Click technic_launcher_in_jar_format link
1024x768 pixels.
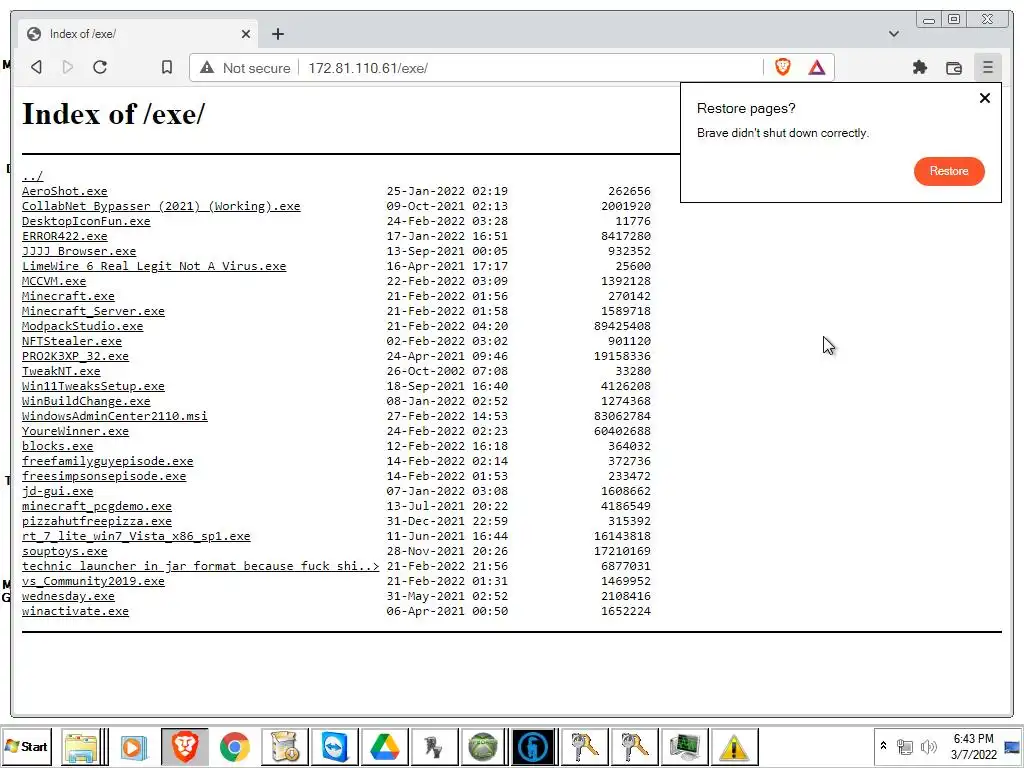200,567
